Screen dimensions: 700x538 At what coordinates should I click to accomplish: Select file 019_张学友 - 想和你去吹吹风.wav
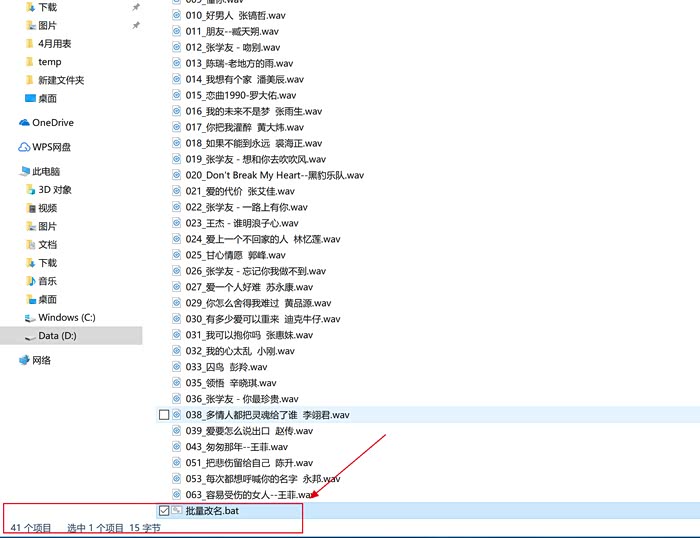coord(256,159)
